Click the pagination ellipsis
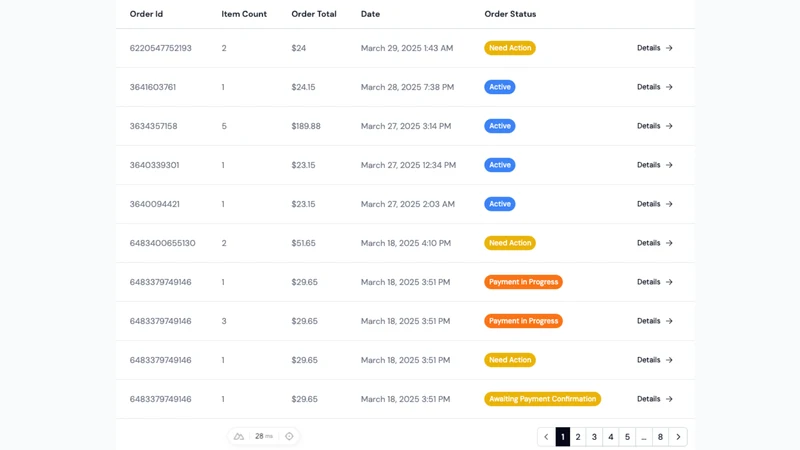 (644, 437)
